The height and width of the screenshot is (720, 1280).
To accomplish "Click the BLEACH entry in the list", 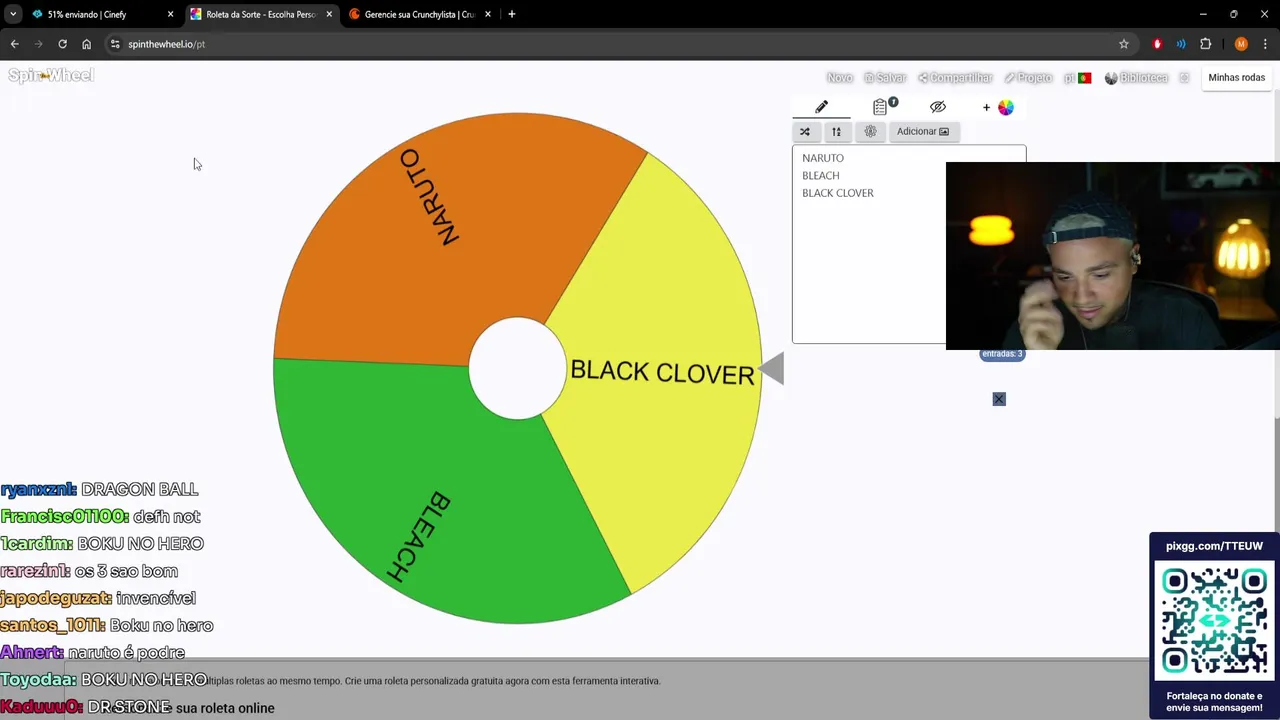I will pyautogui.click(x=820, y=175).
